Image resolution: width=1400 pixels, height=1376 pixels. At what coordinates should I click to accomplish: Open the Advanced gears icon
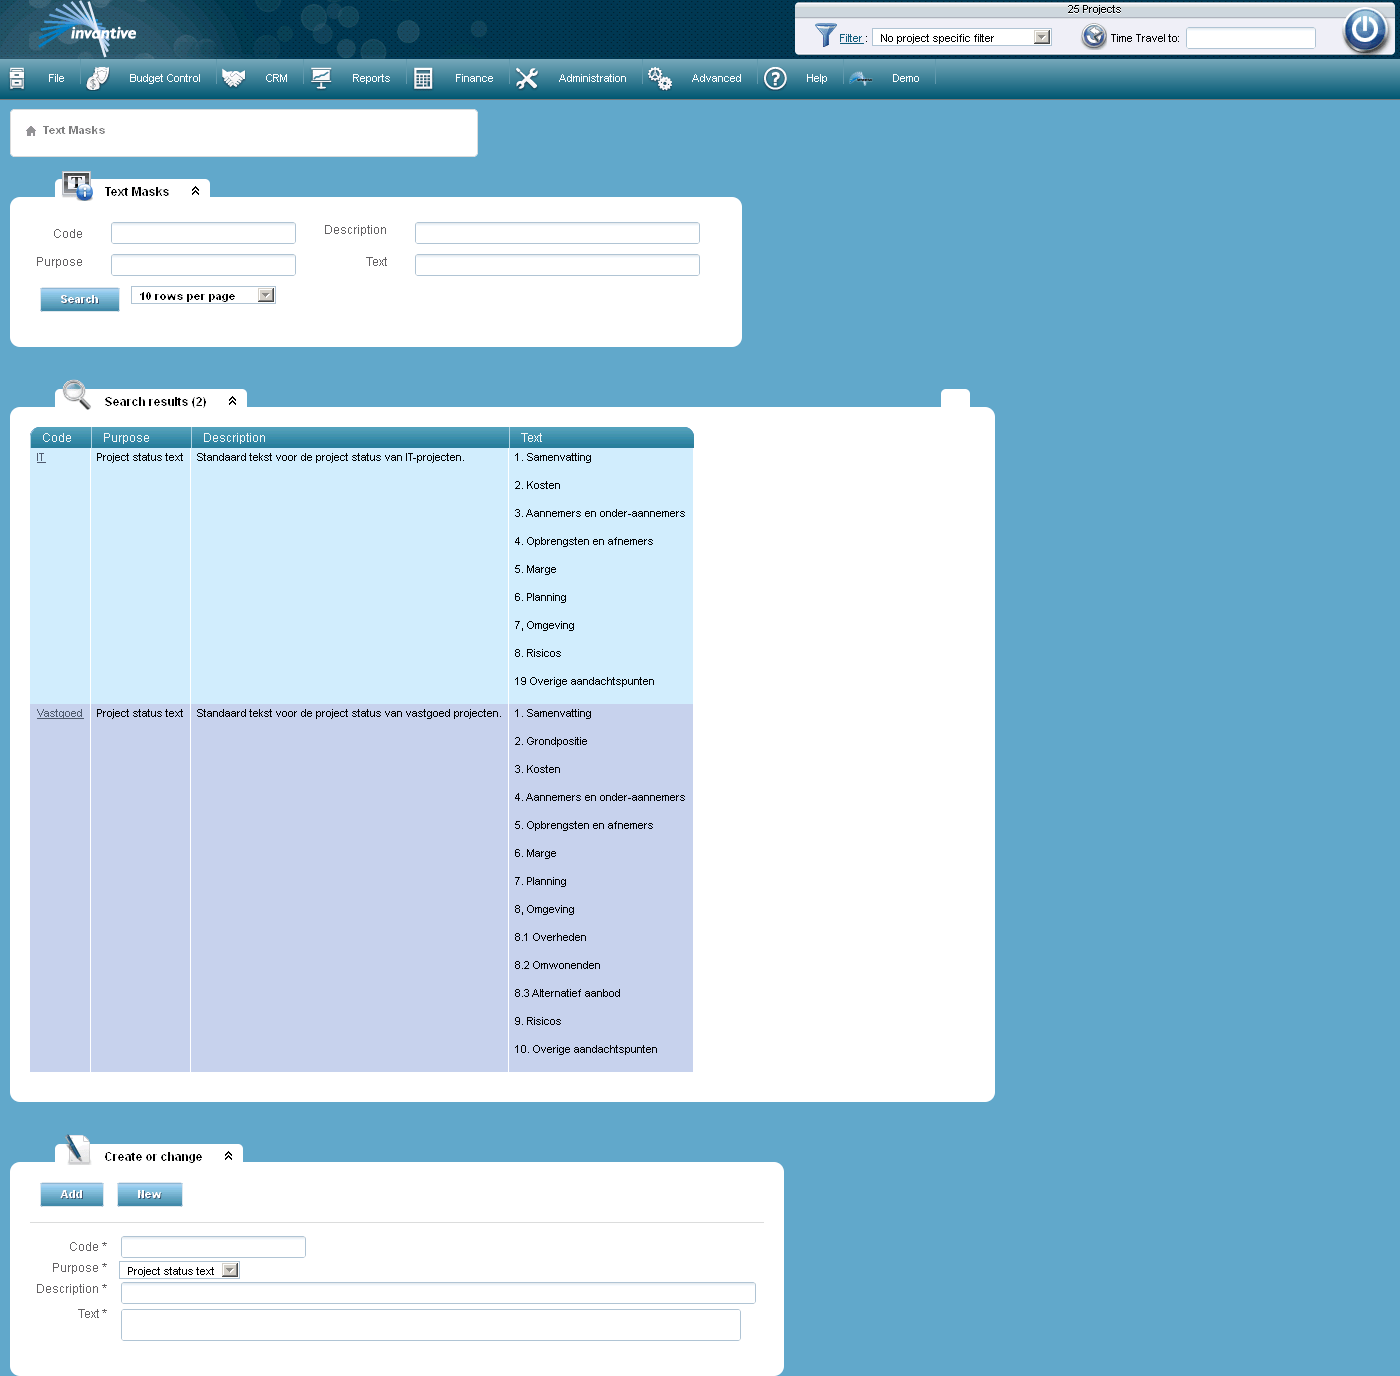(x=660, y=78)
